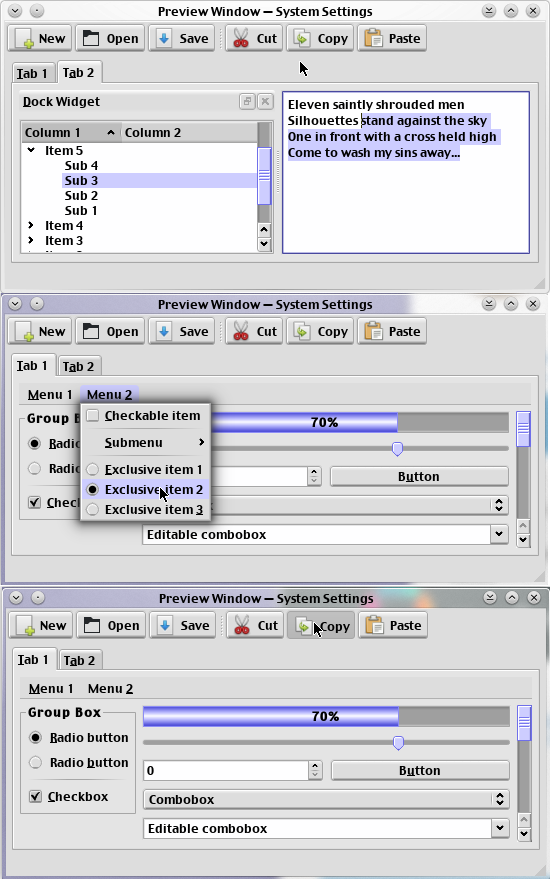Sort by the Column 2 header

click(x=190, y=132)
